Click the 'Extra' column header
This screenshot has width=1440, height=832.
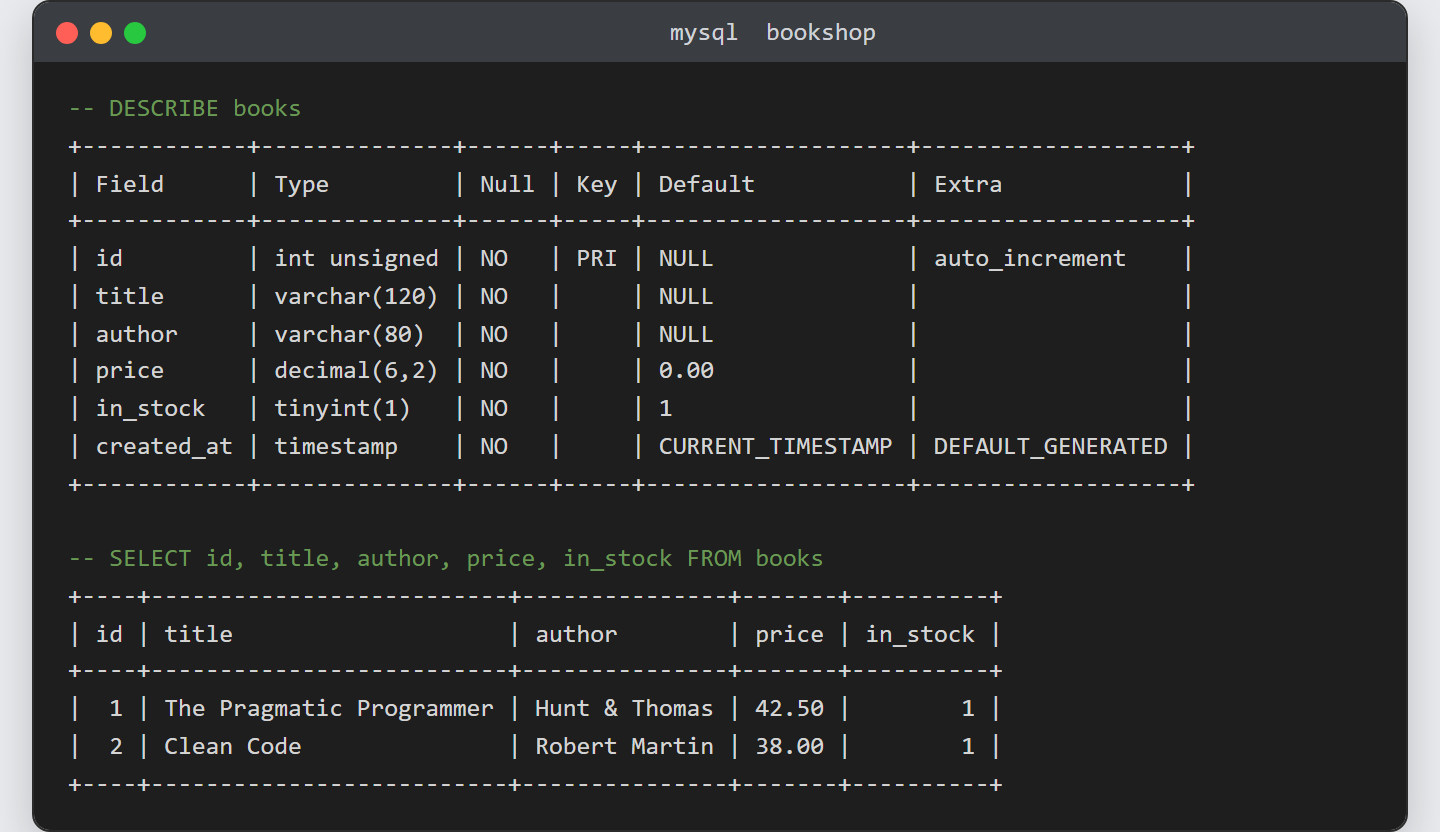[x=968, y=184]
